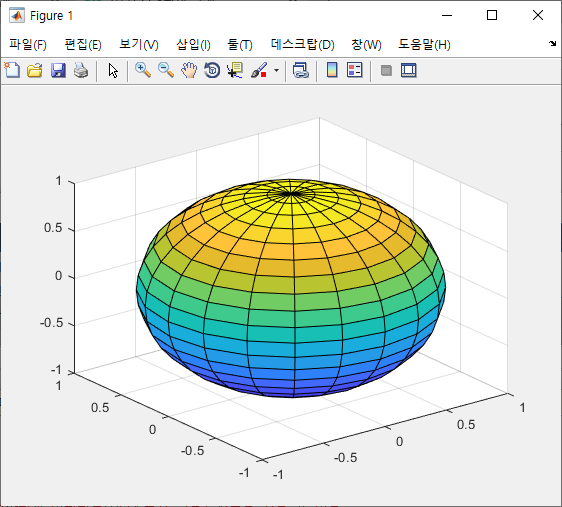Open the 삽입(I) menu
Image resolution: width=562 pixels, height=507 pixels.
193,44
